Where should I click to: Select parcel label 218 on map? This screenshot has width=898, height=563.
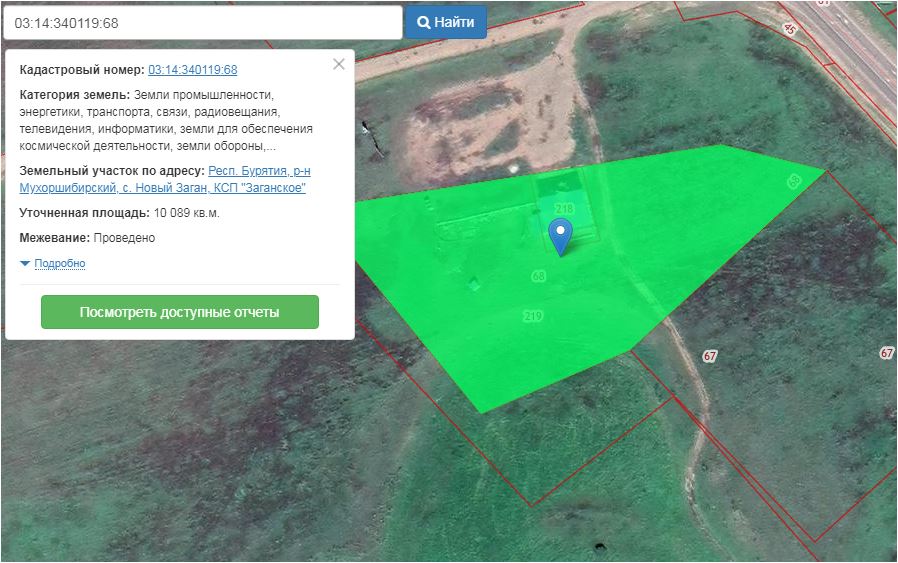click(564, 208)
